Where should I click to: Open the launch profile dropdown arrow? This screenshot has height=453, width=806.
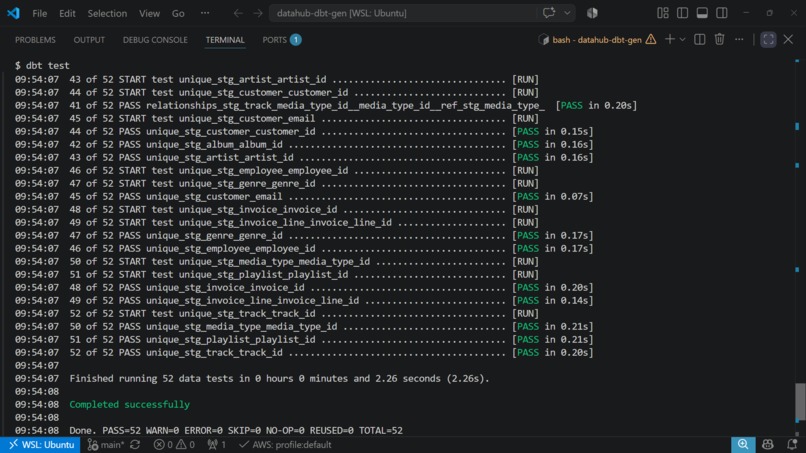pyautogui.click(x=683, y=40)
